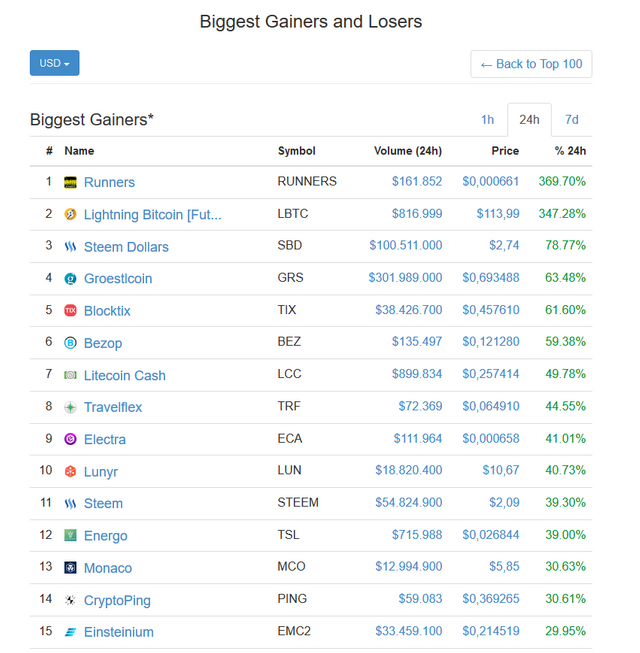Open the Einsteinium link
The height and width of the screenshot is (653, 640).
click(x=119, y=632)
